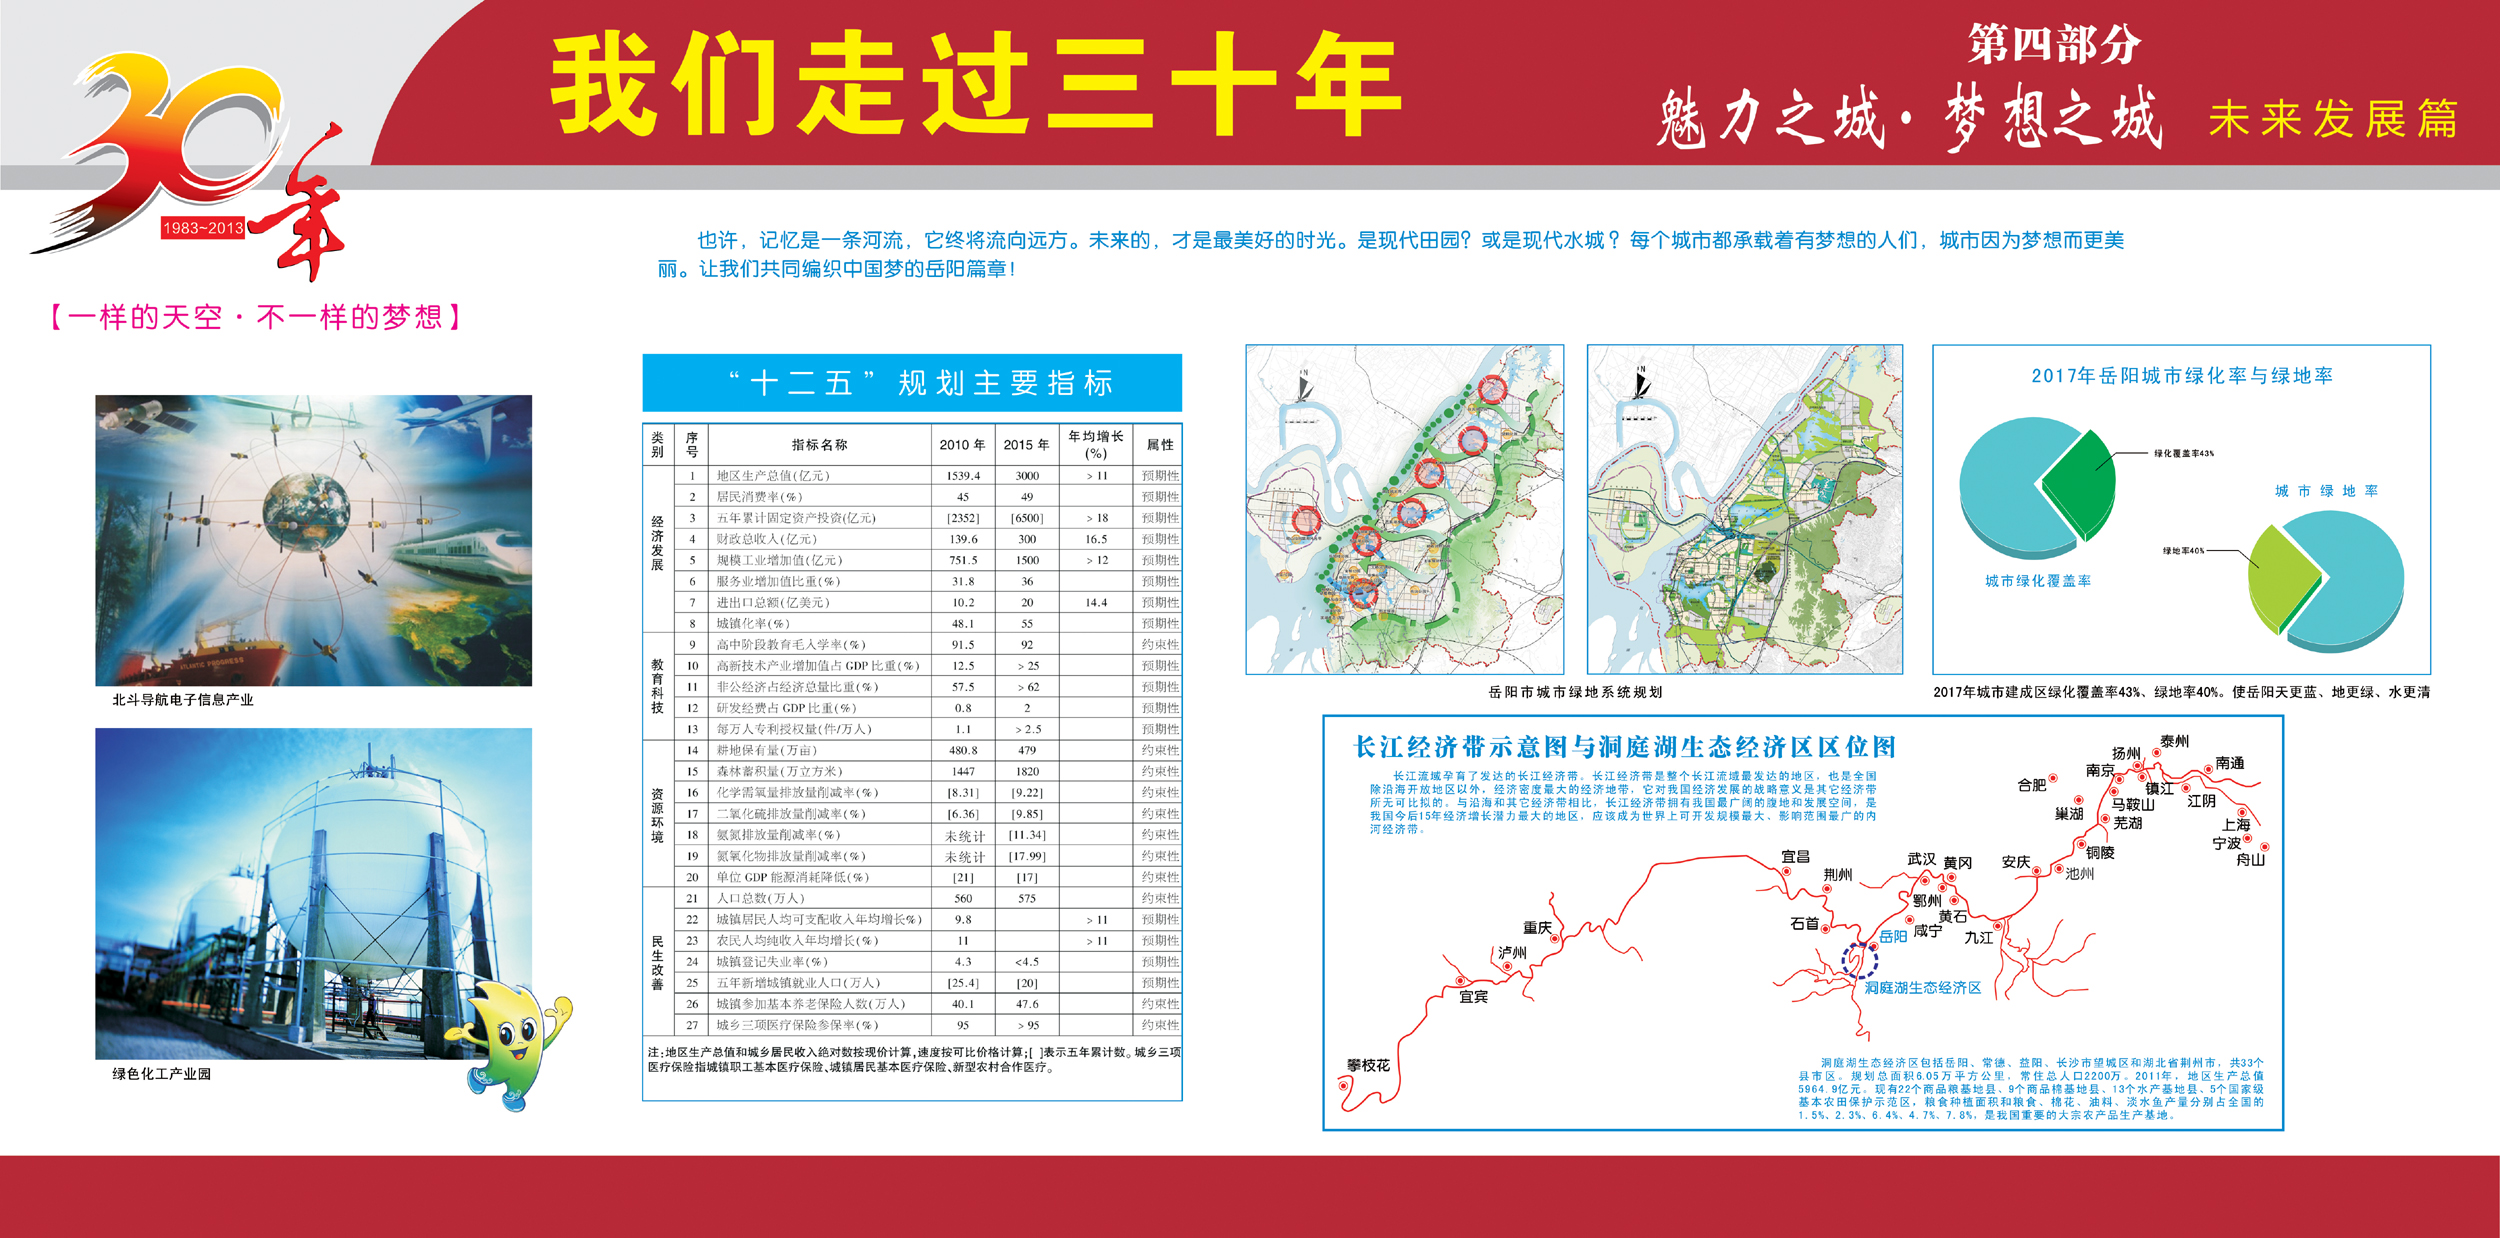
Task: Click the 地区生产总值(亿元) table row
Action: click(x=773, y=476)
